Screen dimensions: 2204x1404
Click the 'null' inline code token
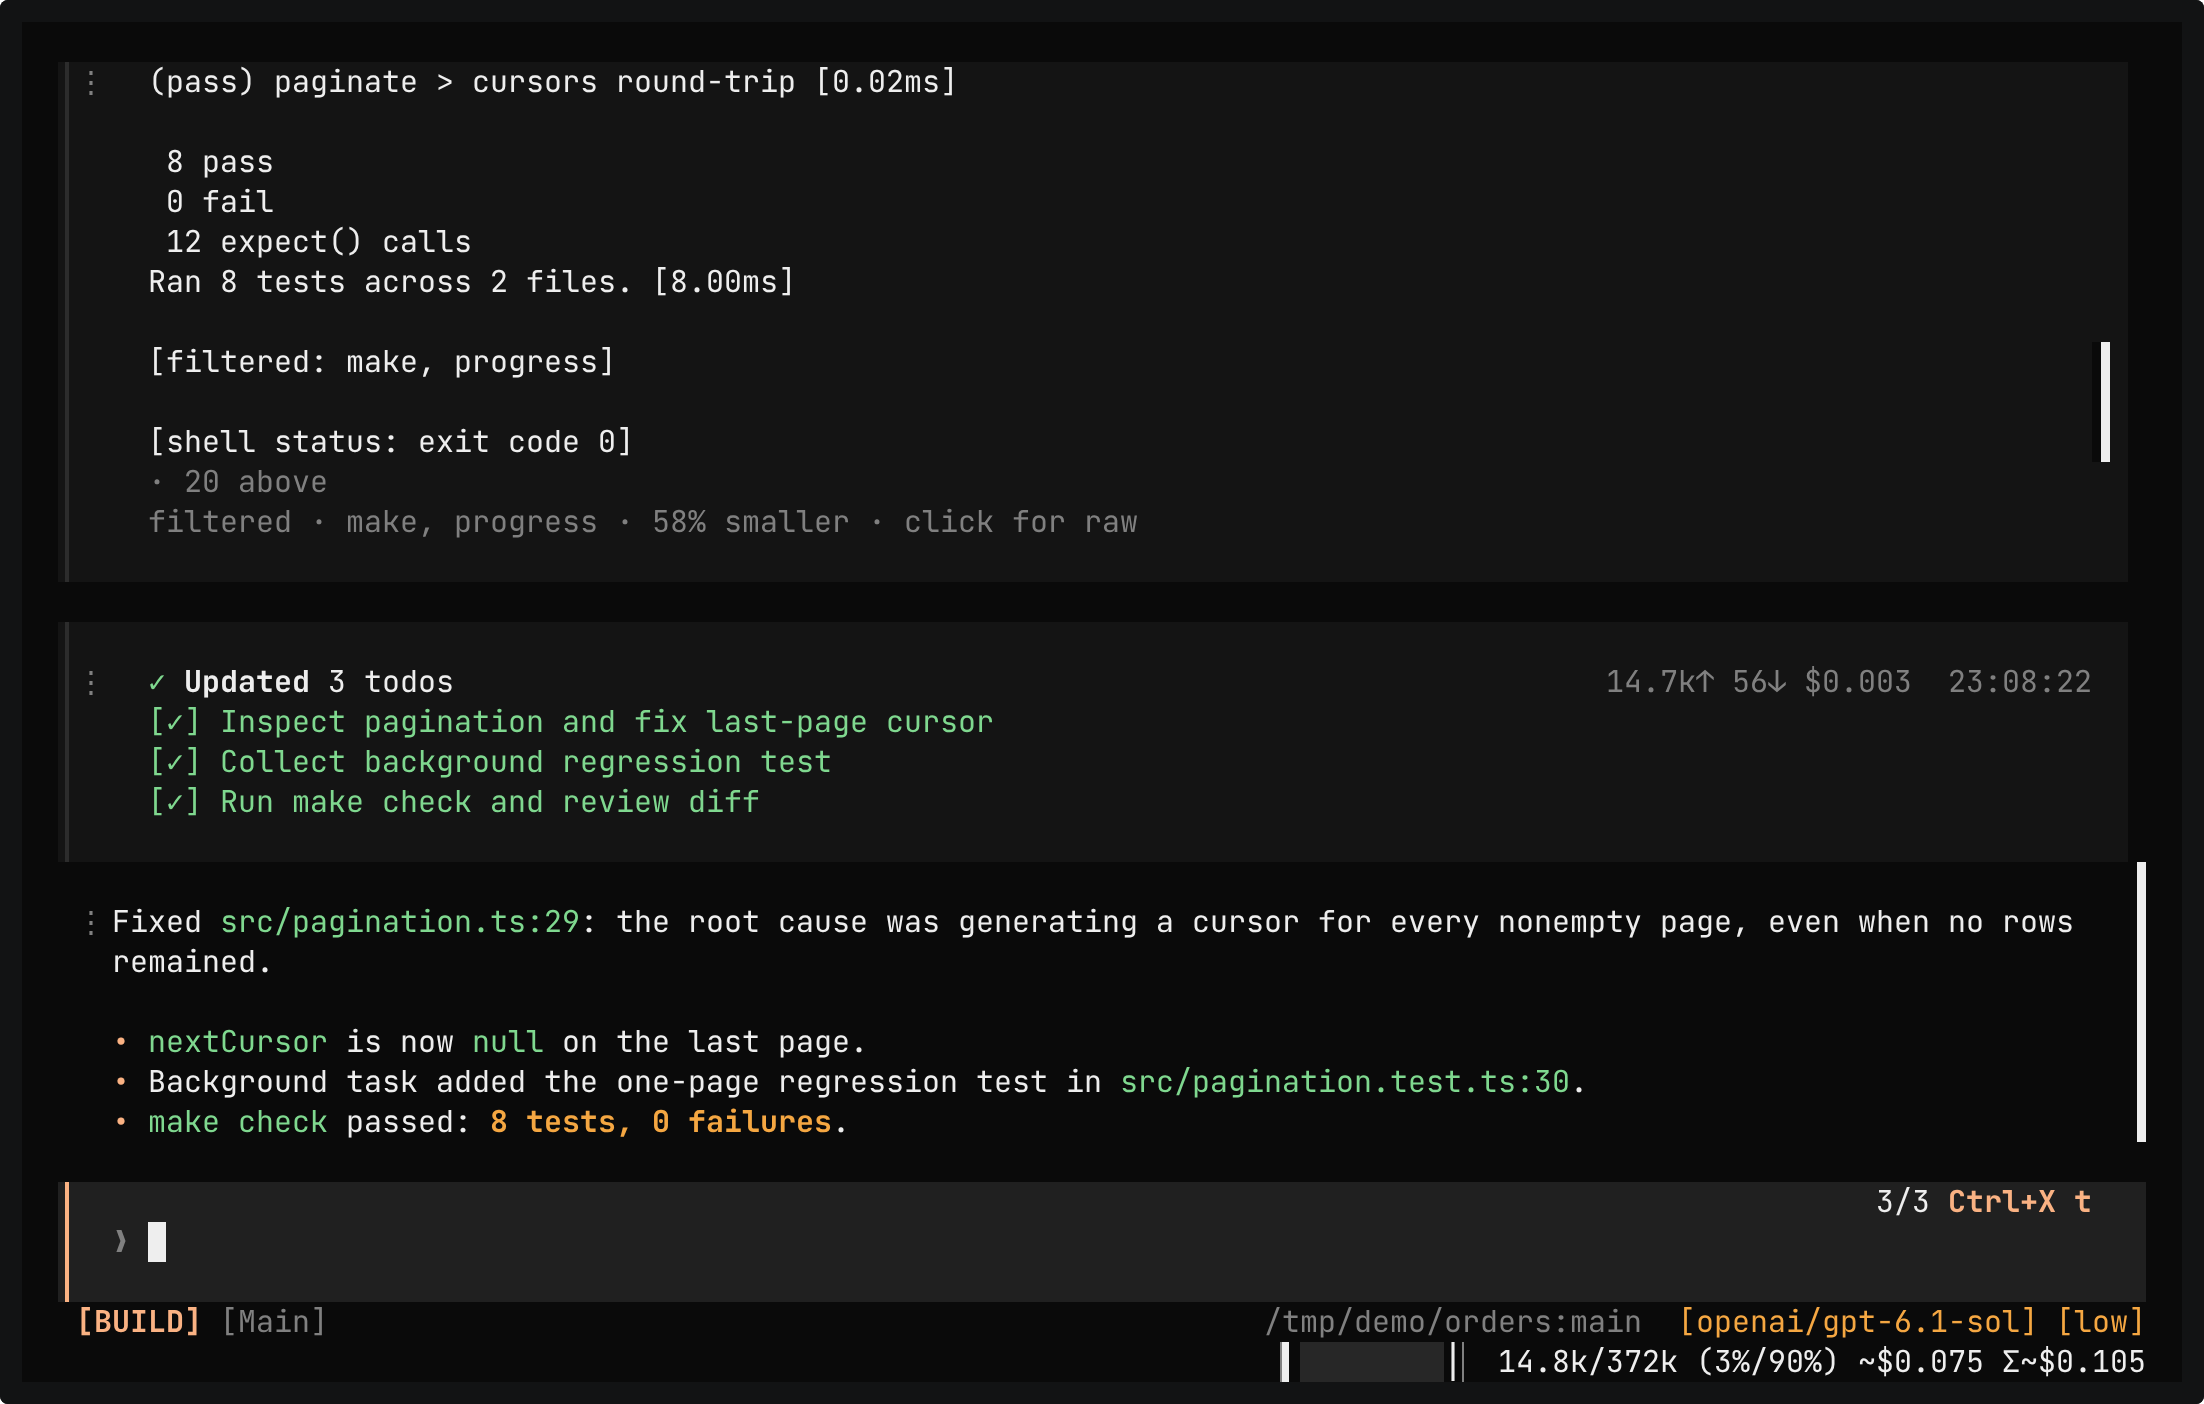click(508, 1042)
